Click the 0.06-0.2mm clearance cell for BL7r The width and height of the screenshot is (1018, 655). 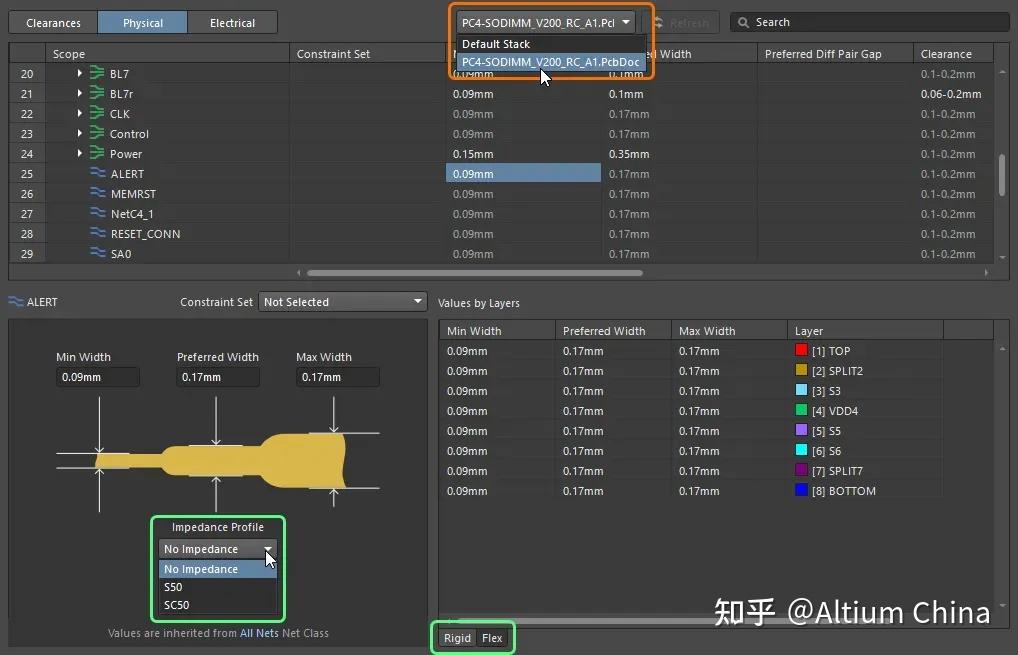(951, 94)
